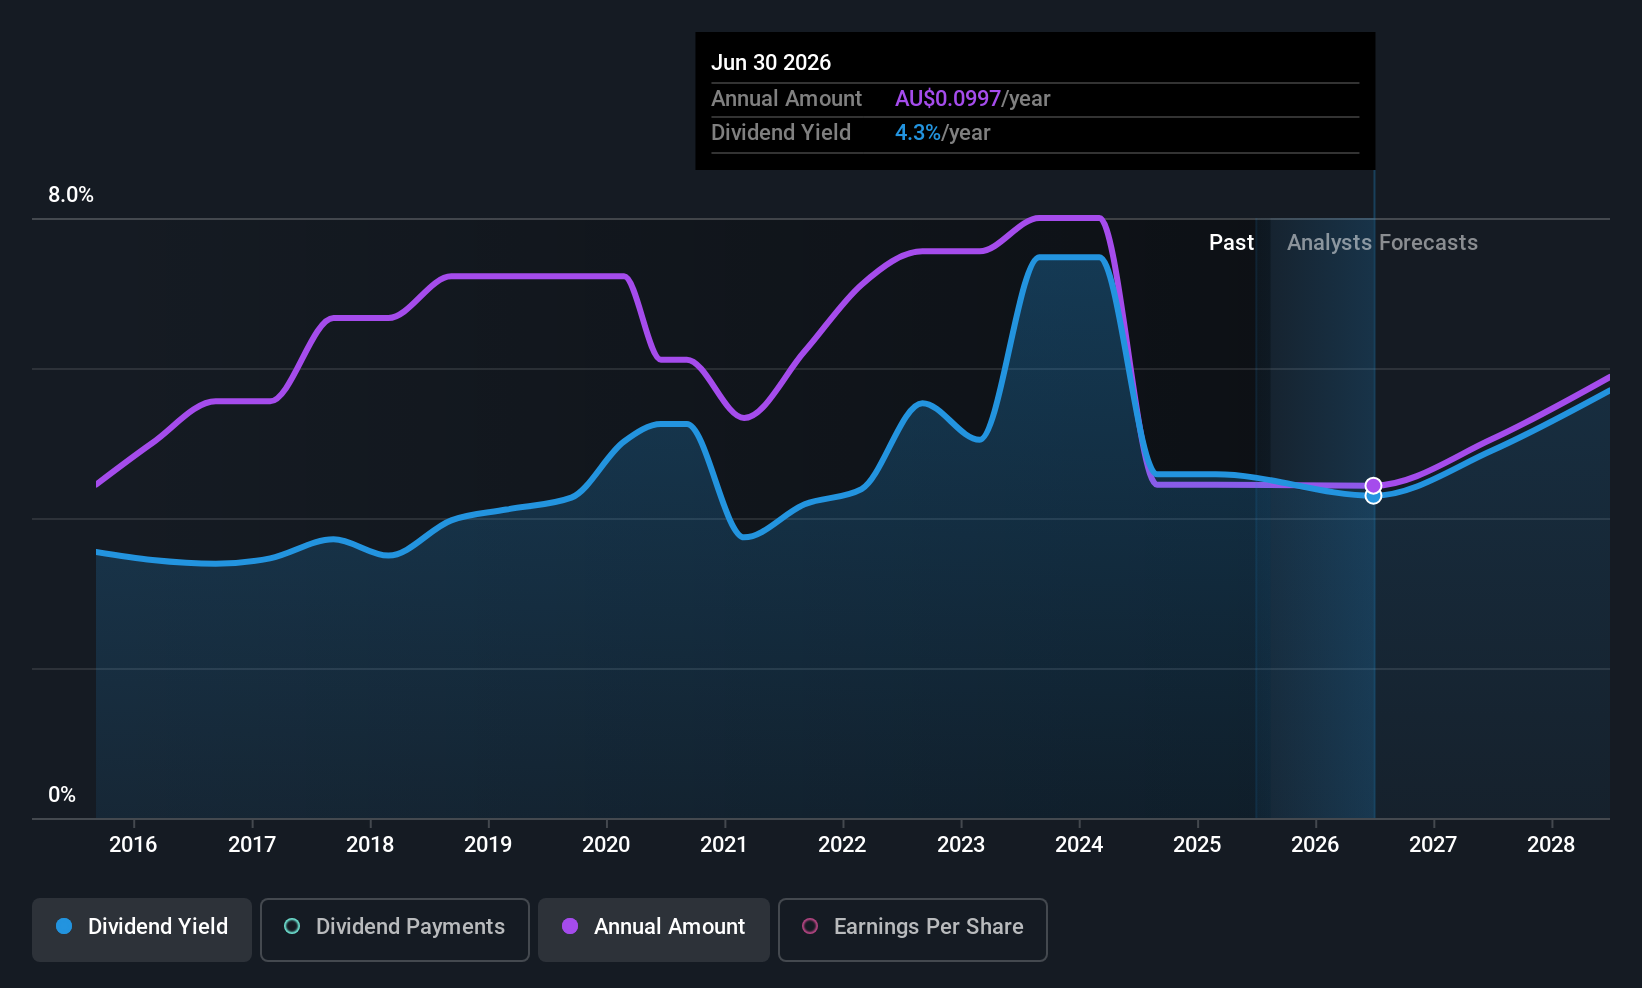1642x988 pixels.
Task: Toggle the Annual Amount legend button
Action: click(654, 929)
